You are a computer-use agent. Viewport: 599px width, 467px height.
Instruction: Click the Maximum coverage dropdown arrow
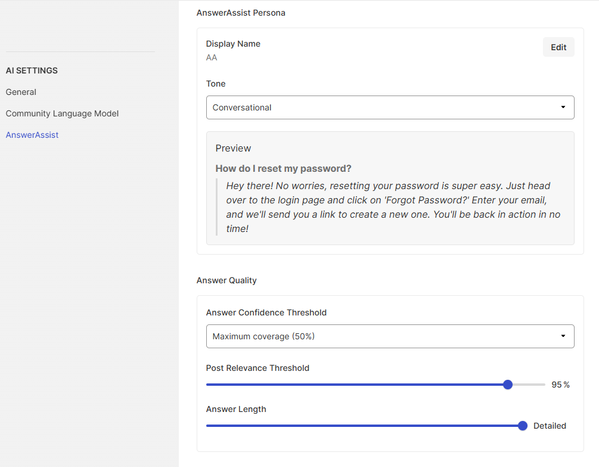click(x=563, y=336)
